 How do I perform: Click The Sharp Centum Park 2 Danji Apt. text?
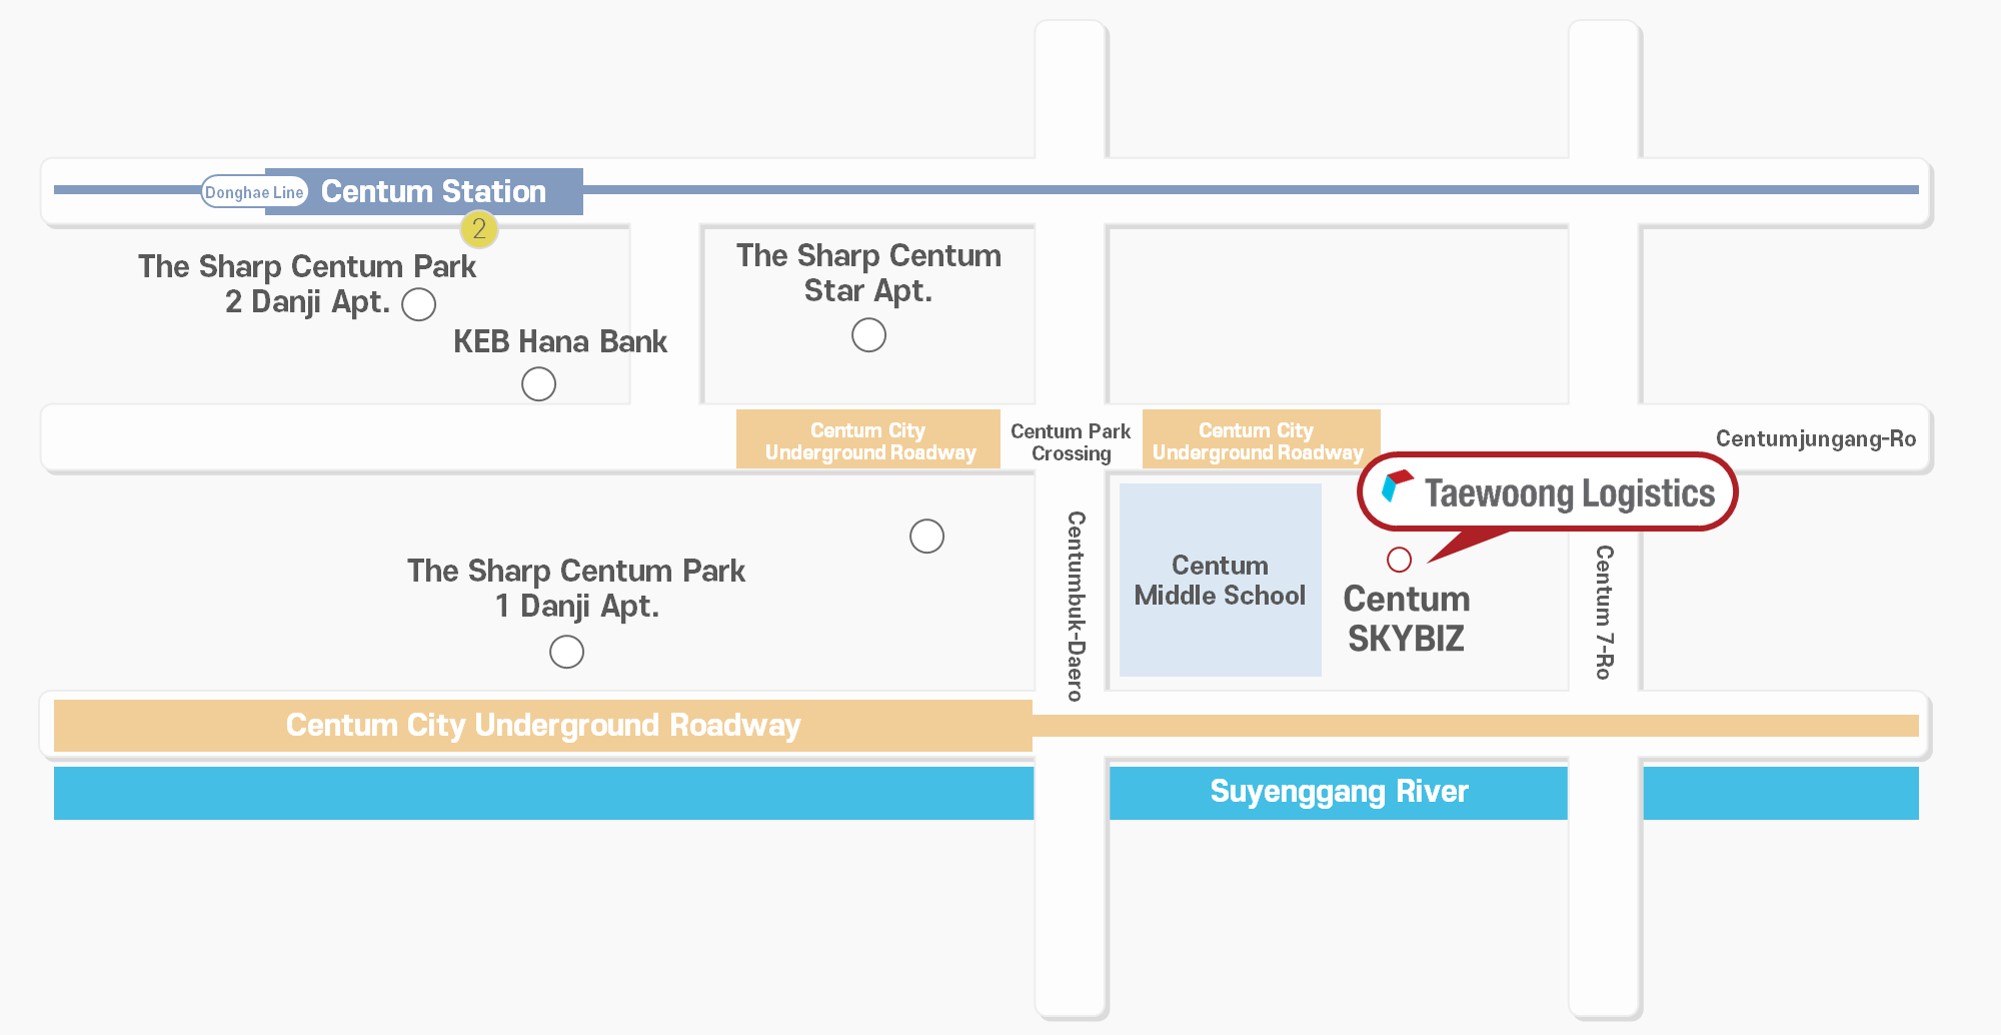(307, 284)
